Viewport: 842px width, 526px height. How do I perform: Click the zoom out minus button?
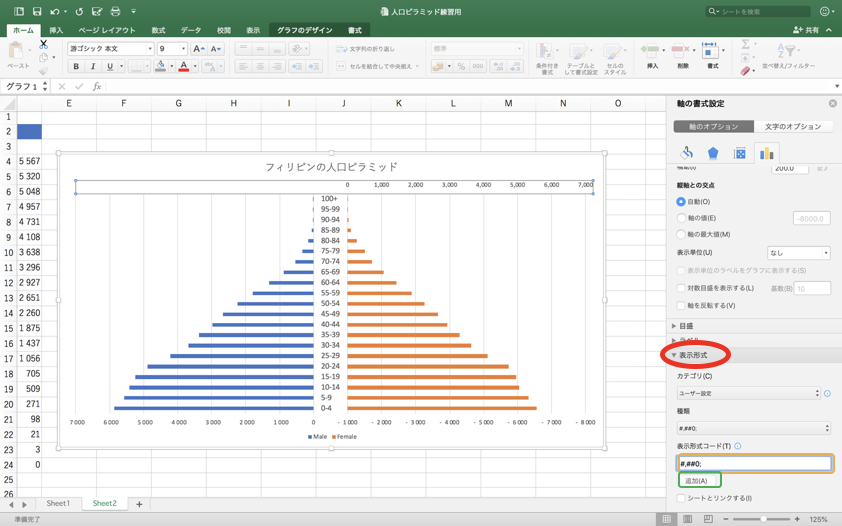tap(726, 519)
